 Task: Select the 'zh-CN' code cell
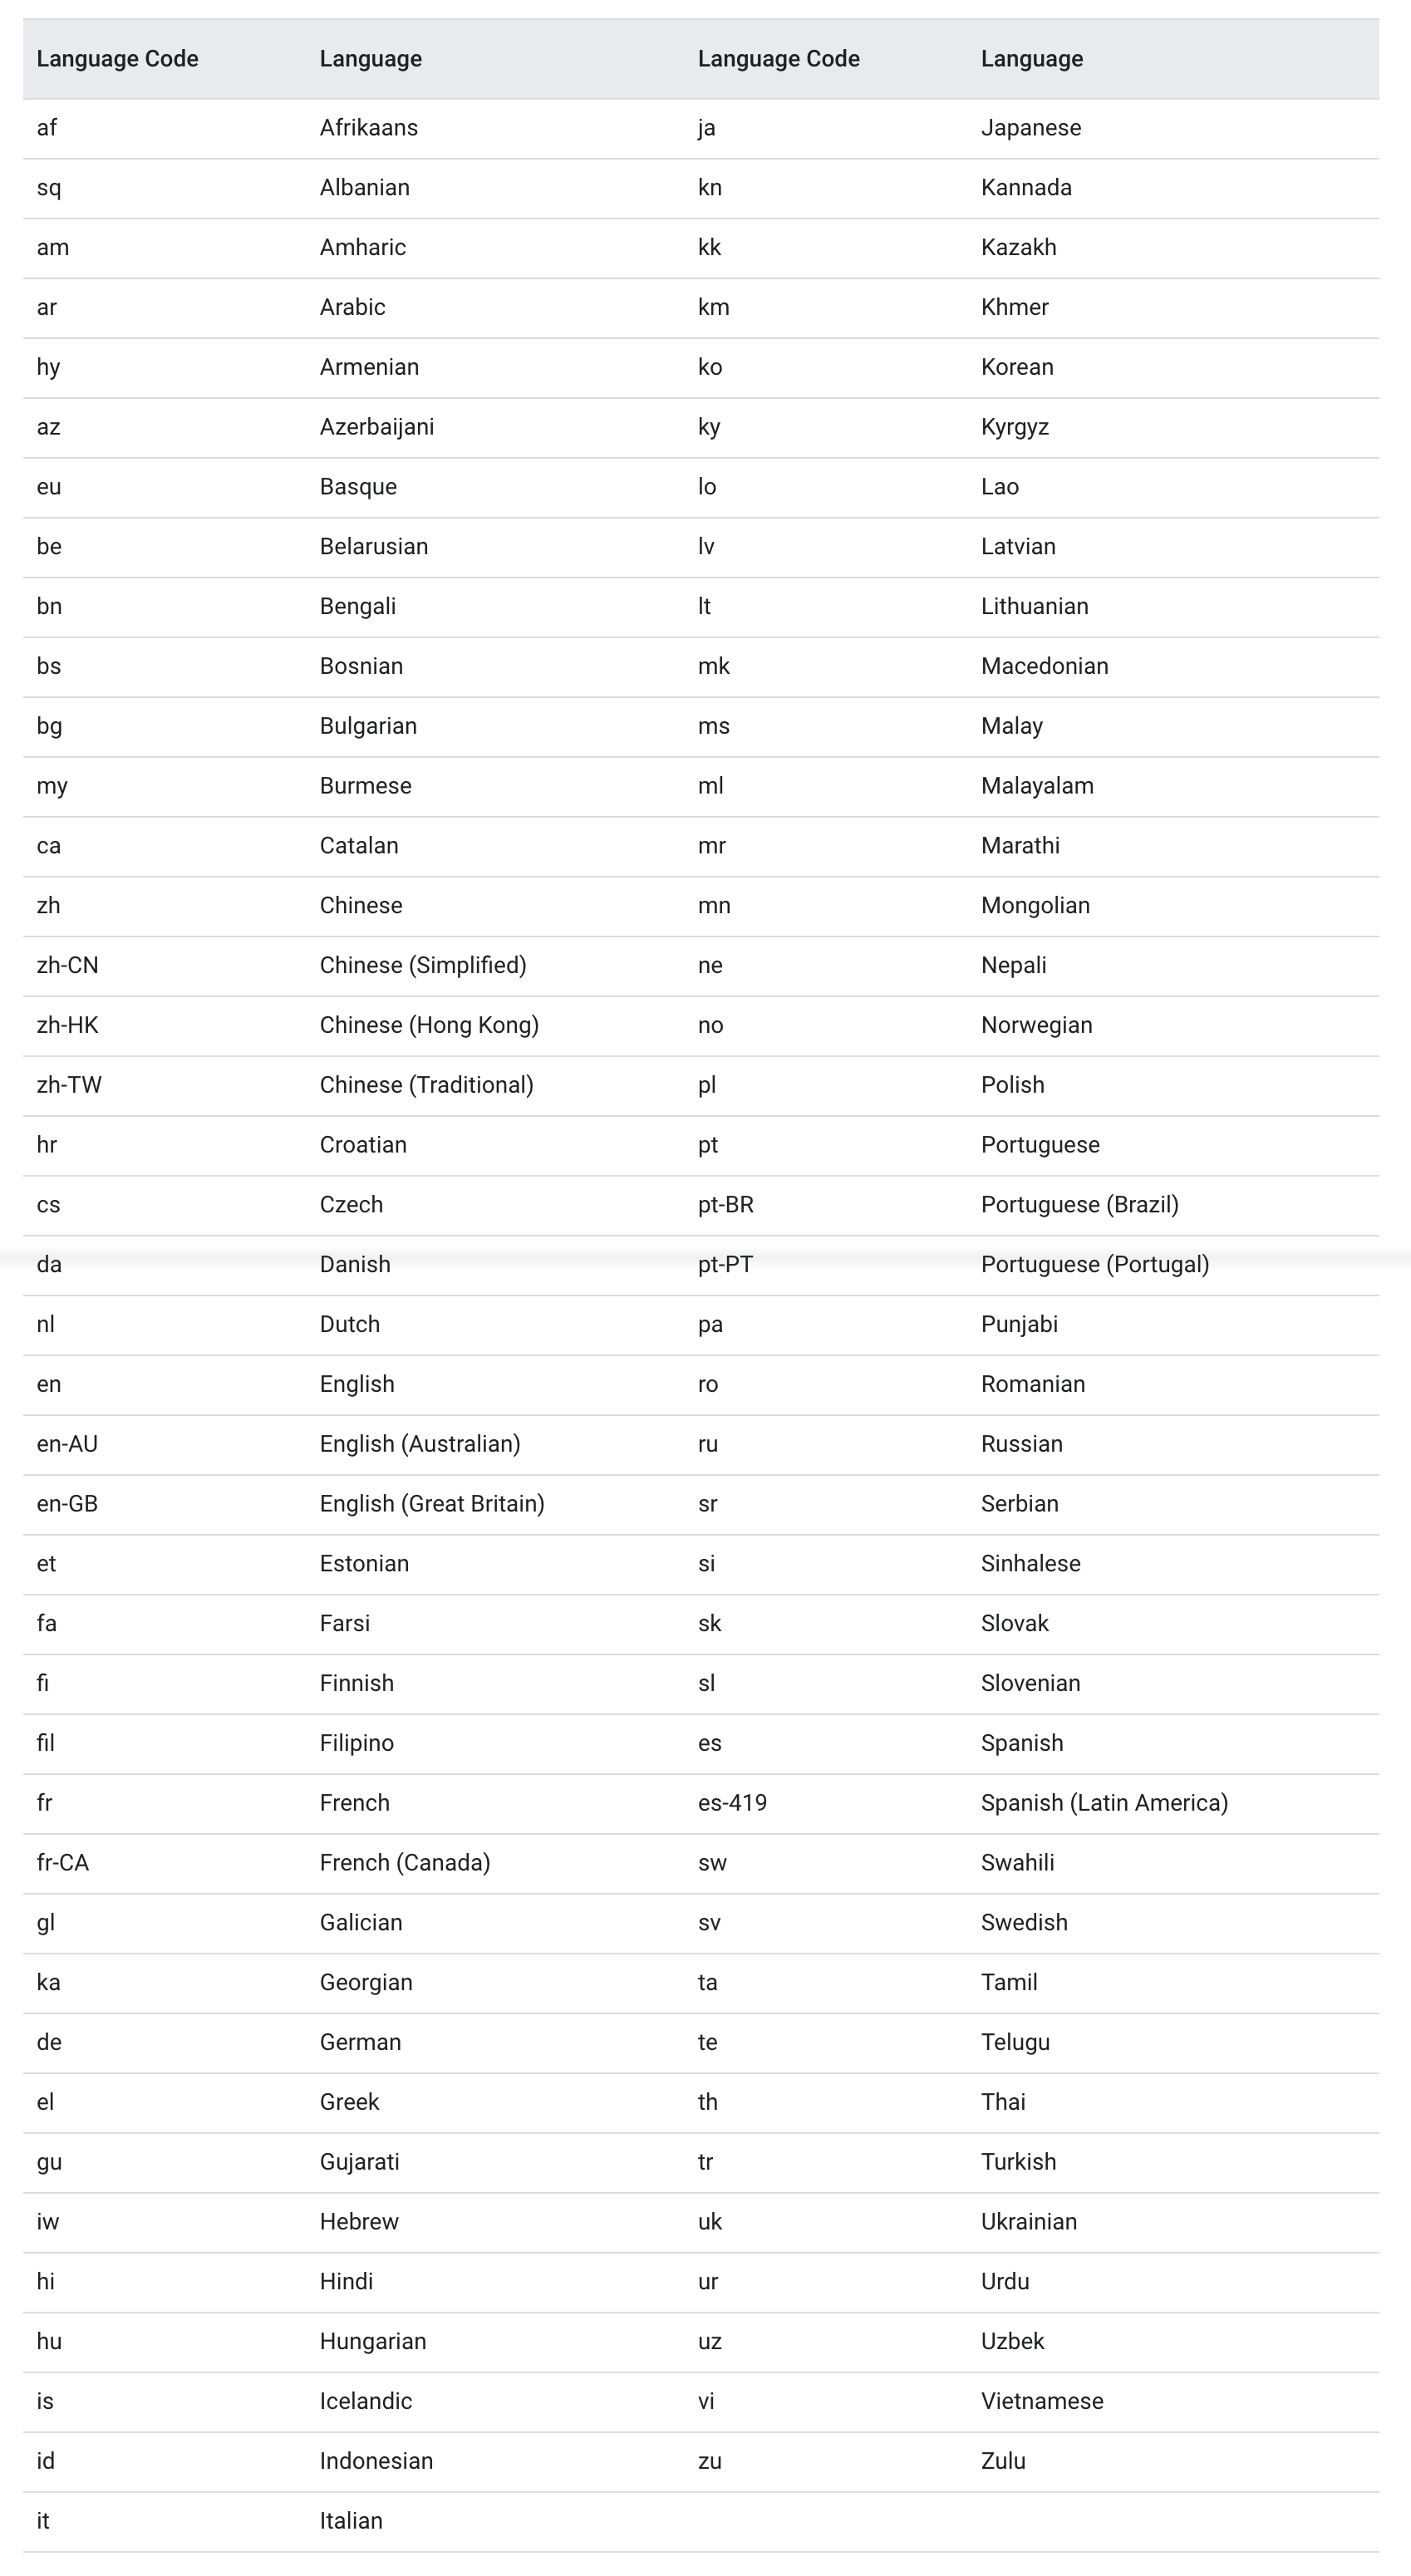[67, 965]
